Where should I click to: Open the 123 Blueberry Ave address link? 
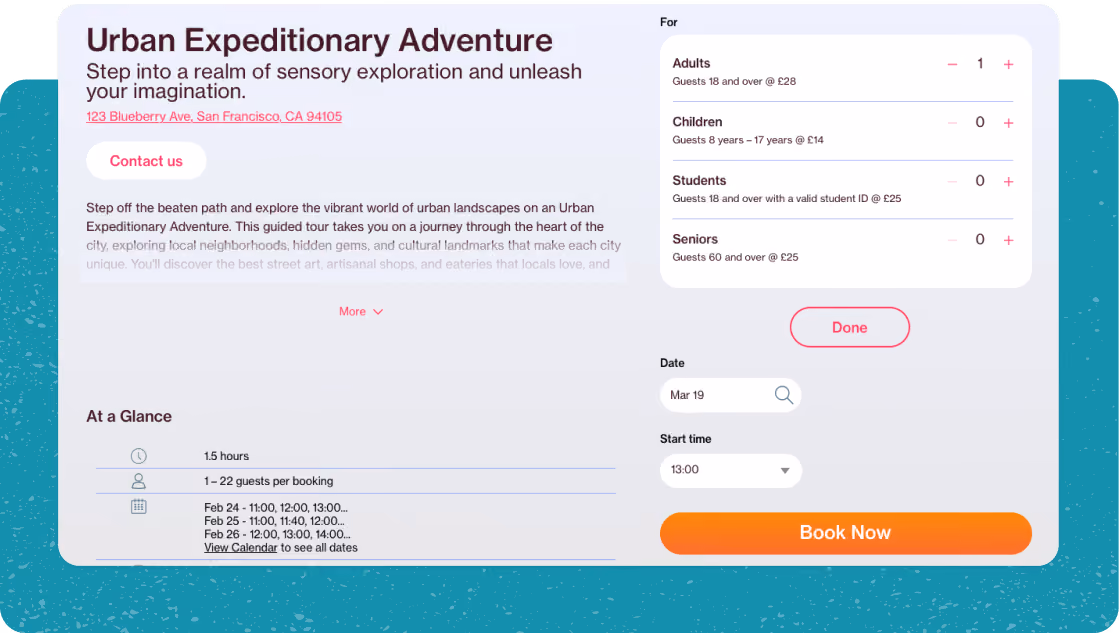coord(214,116)
